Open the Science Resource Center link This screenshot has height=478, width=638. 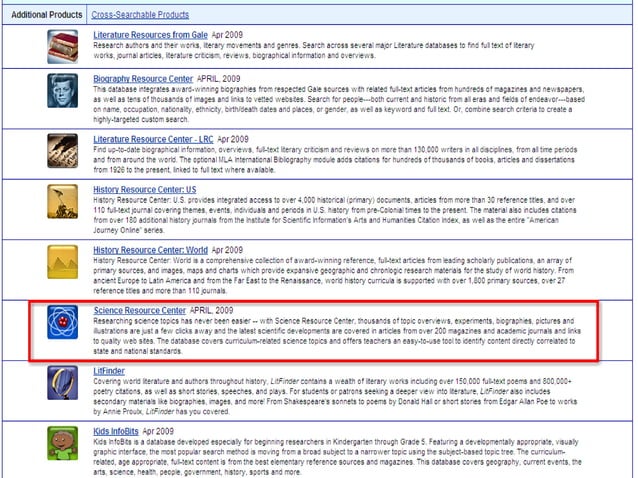140,310
